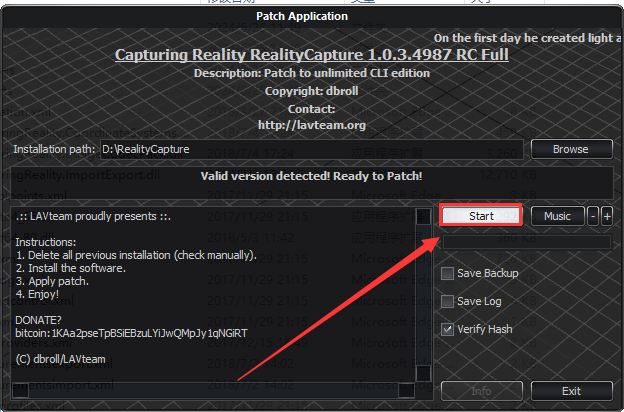Click the '2. Install the software.' line
The width and height of the screenshot is (624, 412).
[71, 268]
